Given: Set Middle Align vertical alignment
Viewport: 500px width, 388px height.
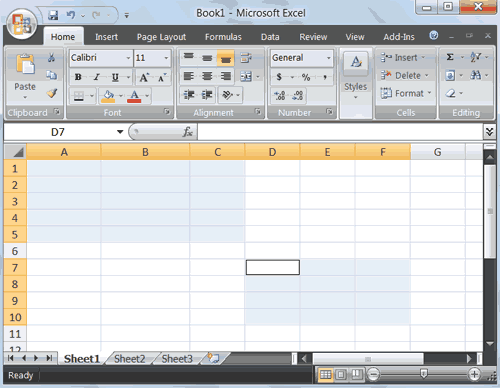Looking at the screenshot, I should [207, 58].
